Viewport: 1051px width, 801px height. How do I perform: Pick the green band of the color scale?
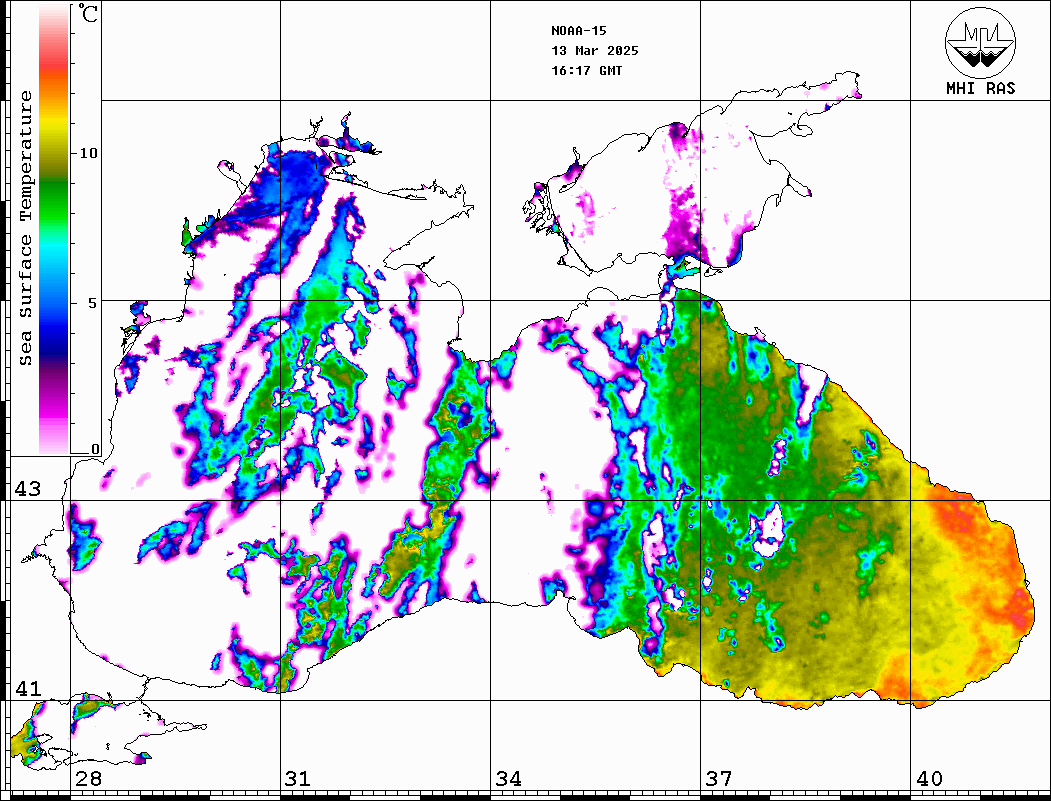[x=54, y=201]
